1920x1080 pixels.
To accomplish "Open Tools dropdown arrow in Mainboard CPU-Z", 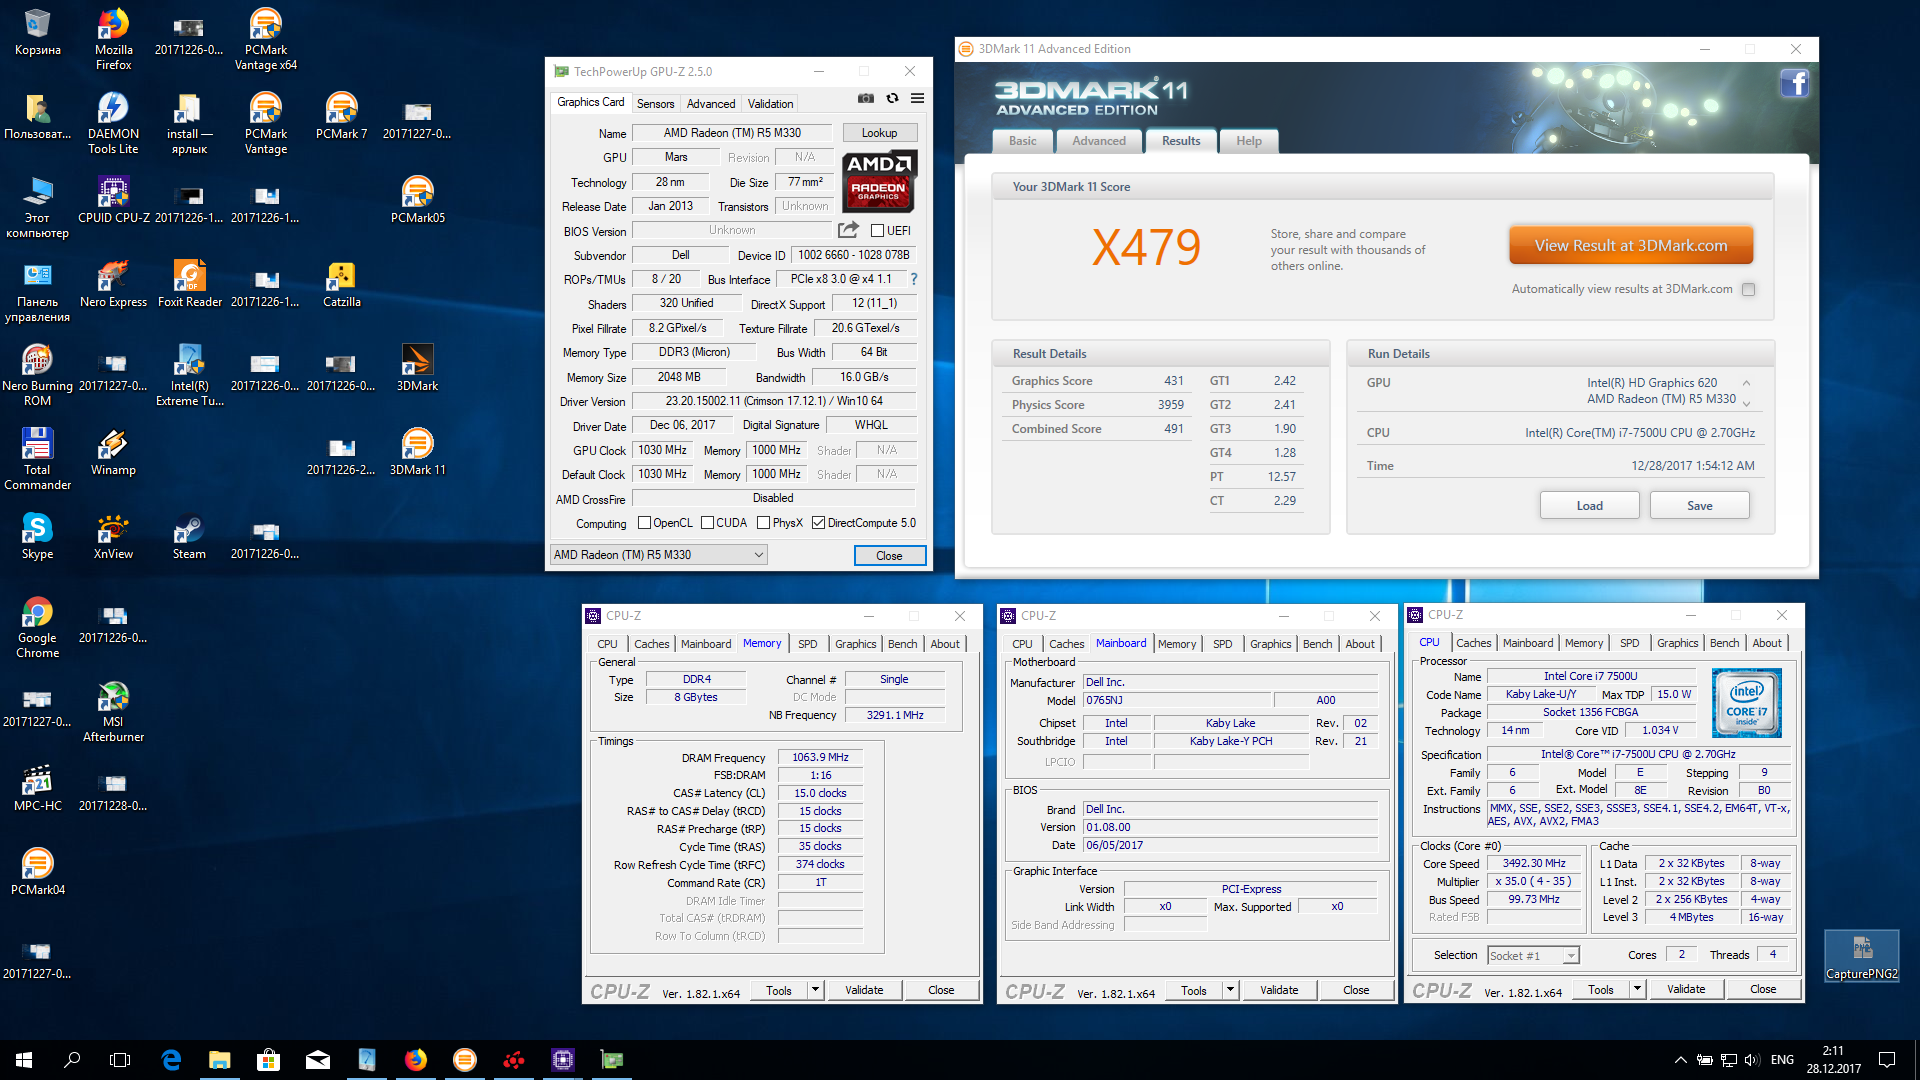I will (1230, 990).
